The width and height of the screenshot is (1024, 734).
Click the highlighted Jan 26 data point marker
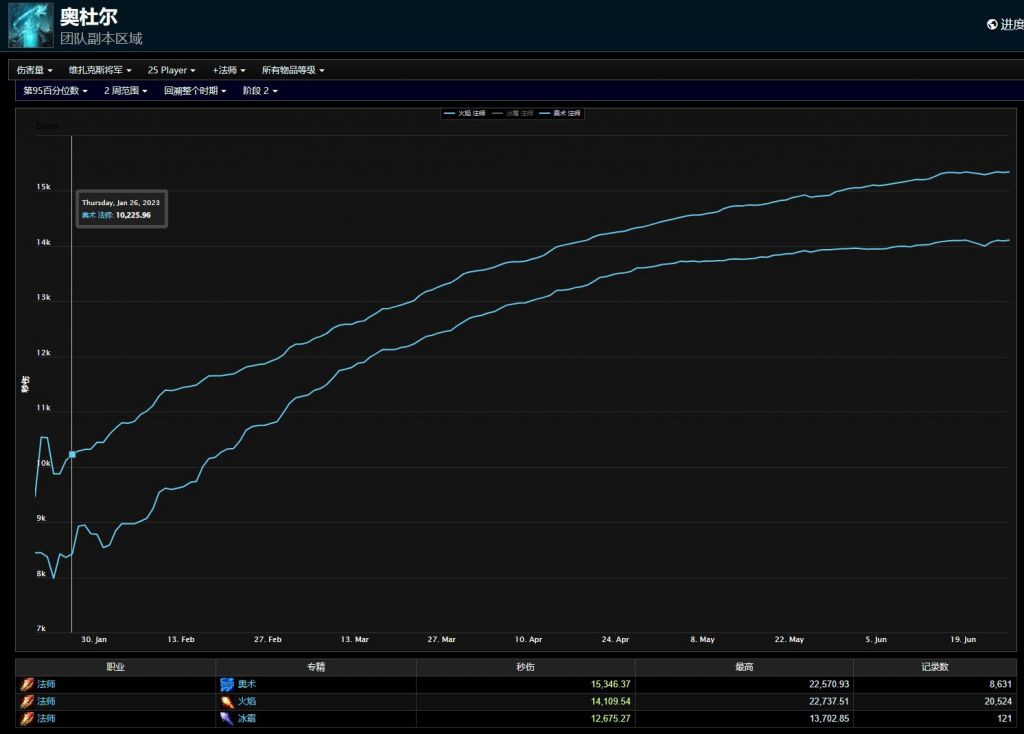coord(72,454)
